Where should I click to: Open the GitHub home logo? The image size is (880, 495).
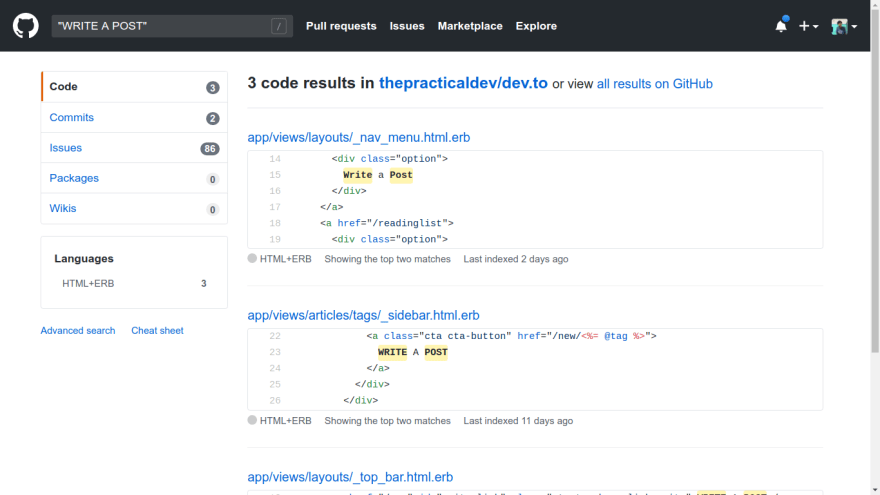tap(26, 26)
